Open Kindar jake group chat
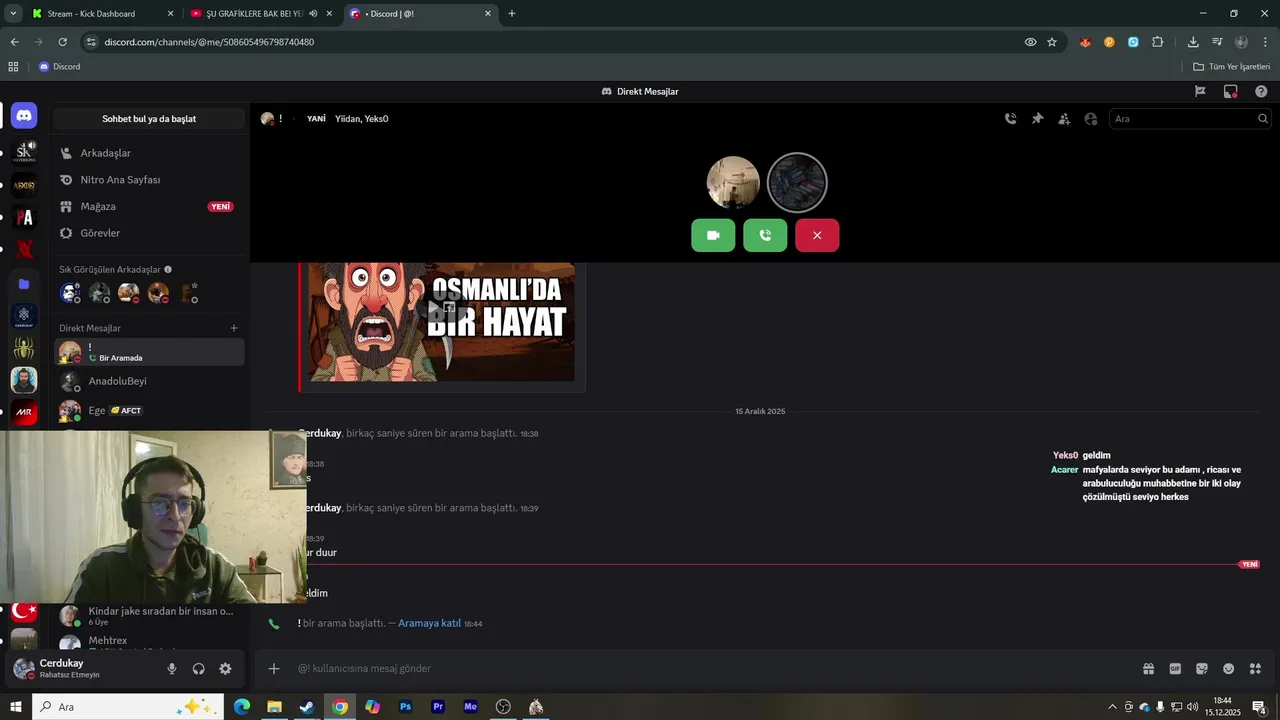 point(149,615)
